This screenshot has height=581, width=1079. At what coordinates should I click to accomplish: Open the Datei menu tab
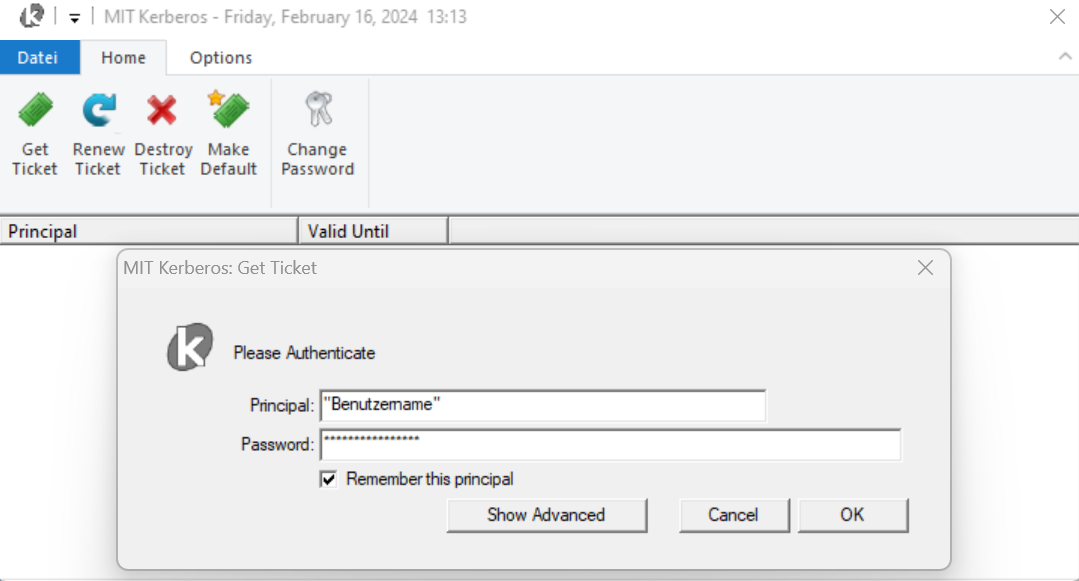38,57
